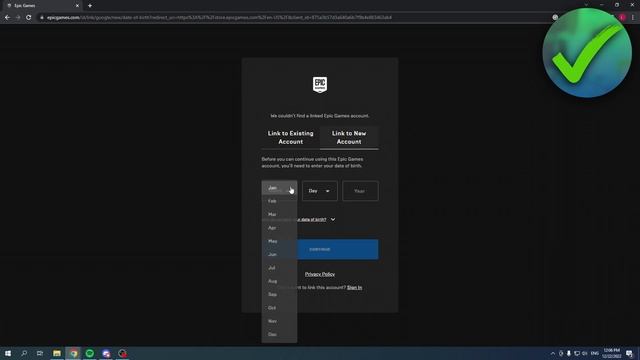
Task: Open a new browser tab with the plus
Action: pos(90,6)
